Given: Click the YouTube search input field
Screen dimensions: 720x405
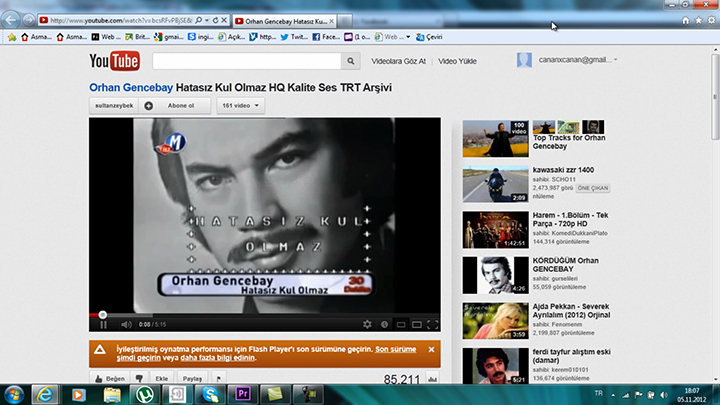Looking at the screenshot, I should [x=247, y=61].
